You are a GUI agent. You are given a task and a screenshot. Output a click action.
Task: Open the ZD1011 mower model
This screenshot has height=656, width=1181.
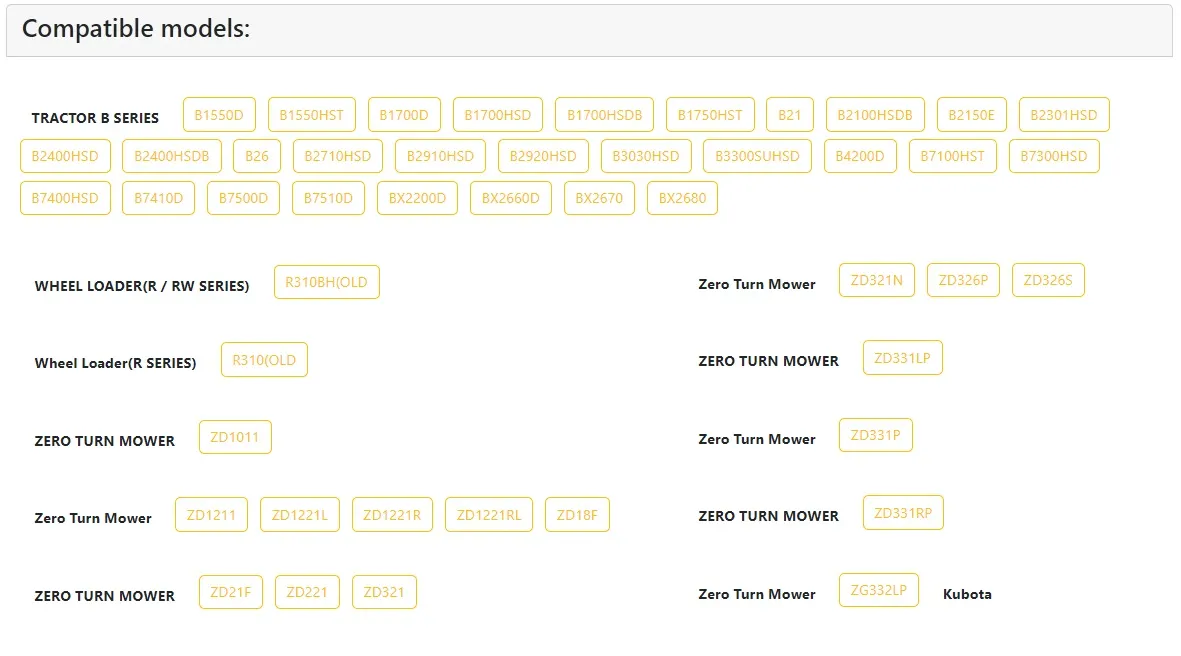(234, 437)
